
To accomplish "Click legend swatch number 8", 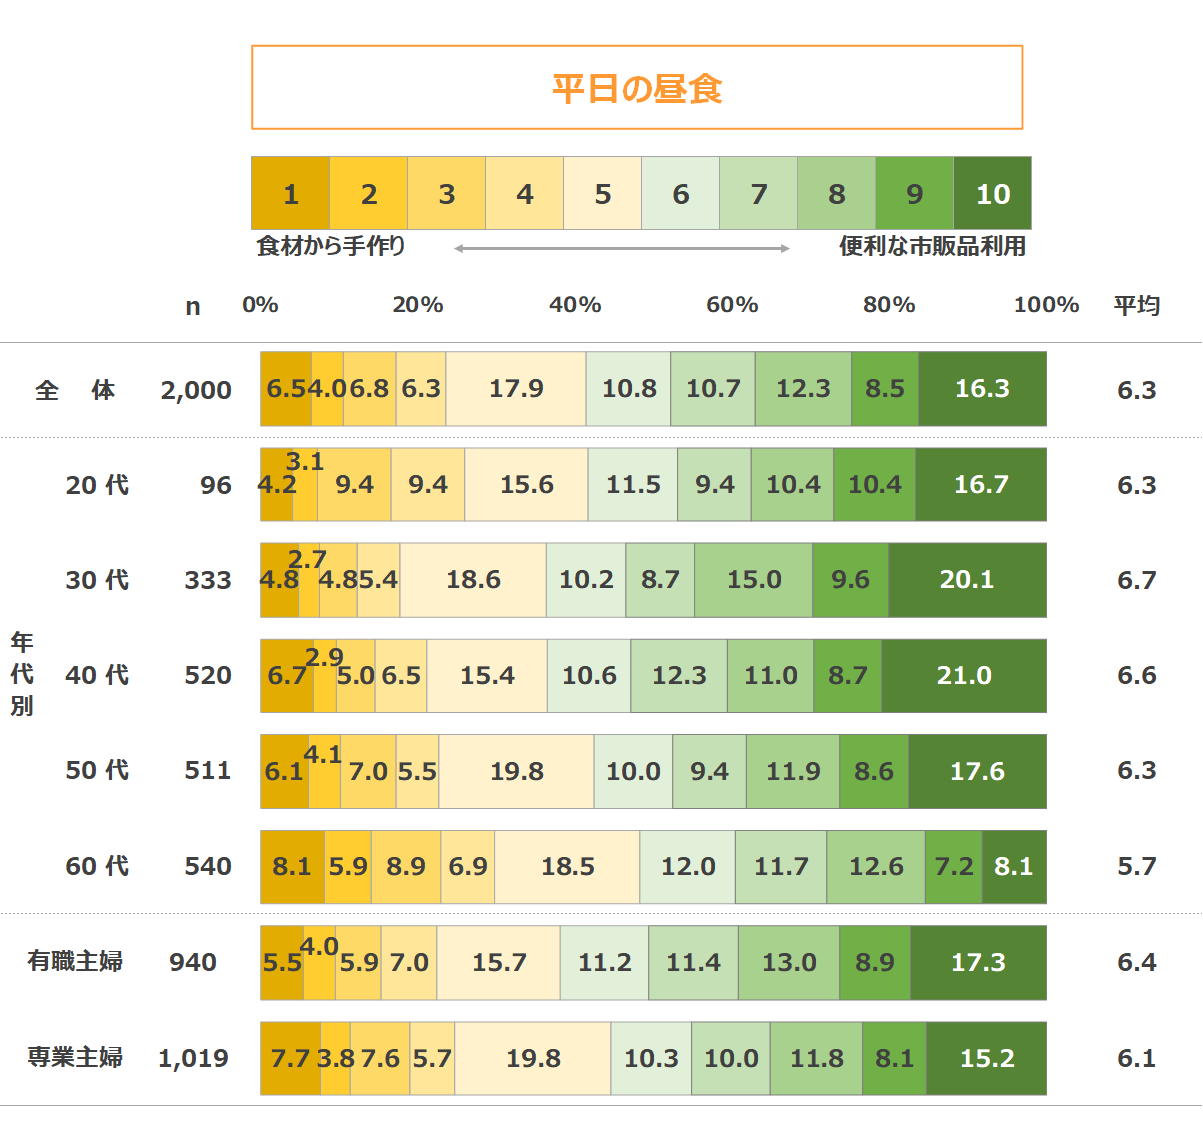I will (x=836, y=194).
